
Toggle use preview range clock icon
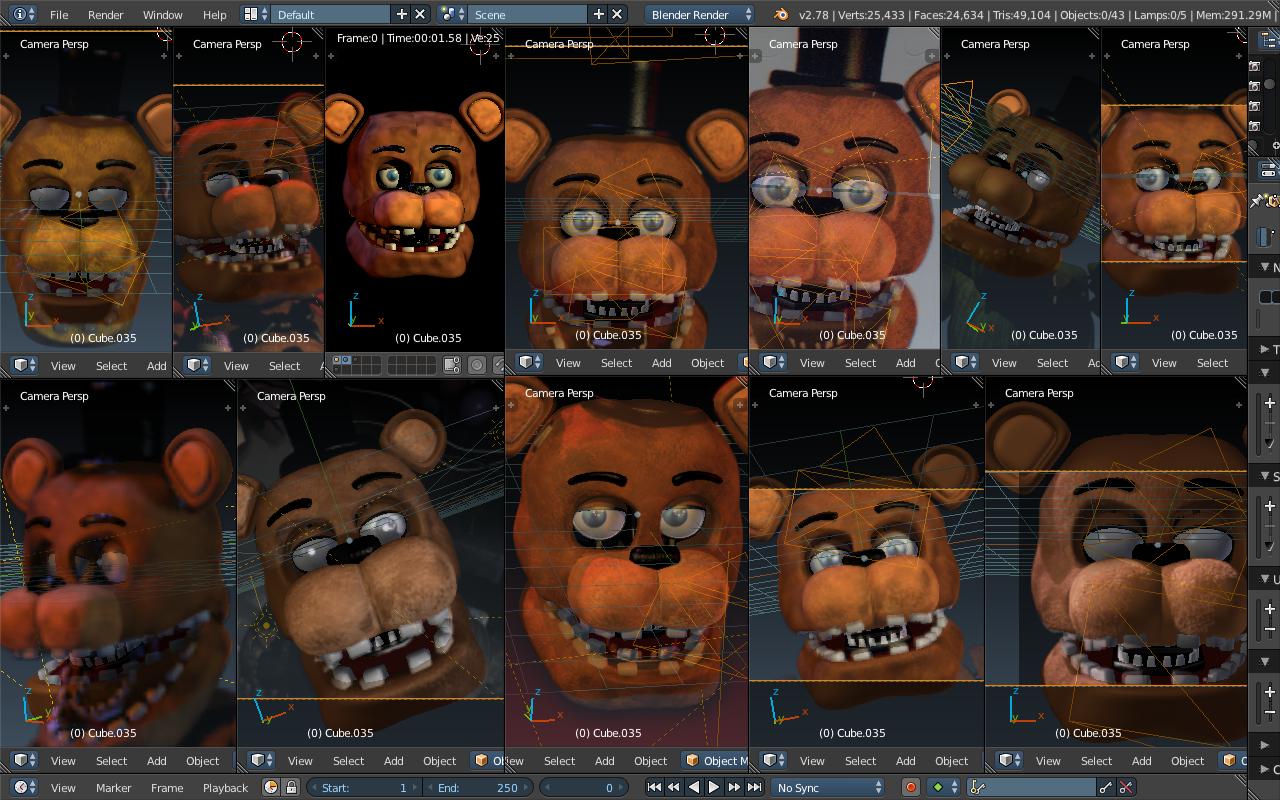coord(271,787)
